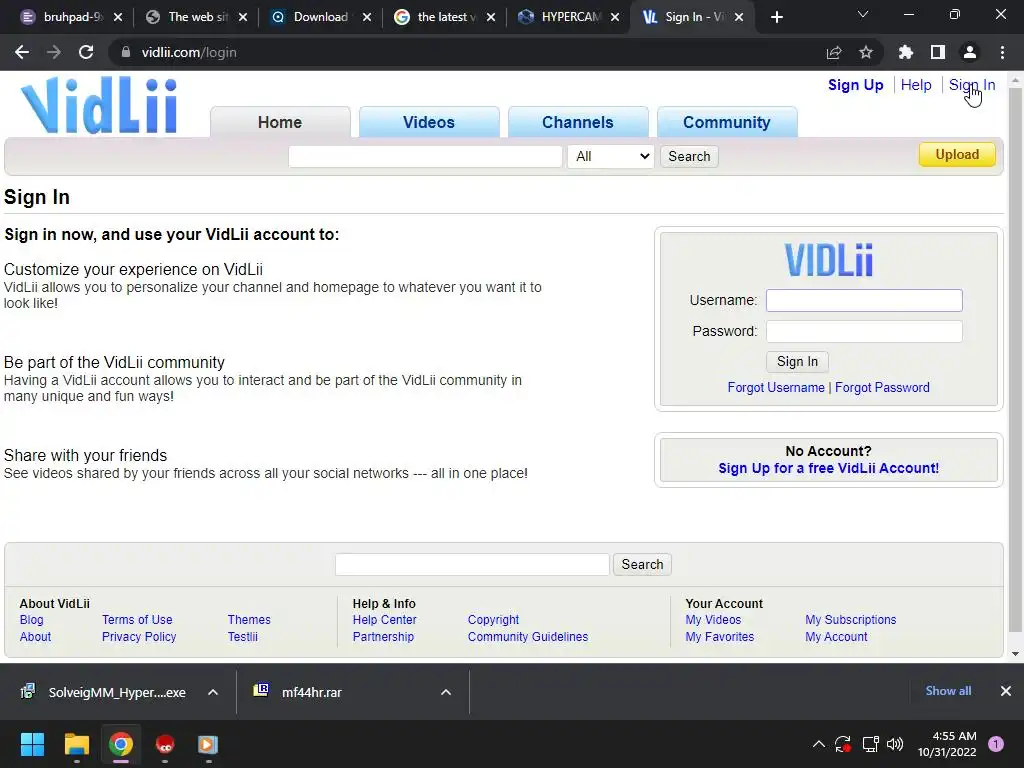Click the Chrome icon in the taskbar
Screen dimensions: 1024x768
(121, 744)
